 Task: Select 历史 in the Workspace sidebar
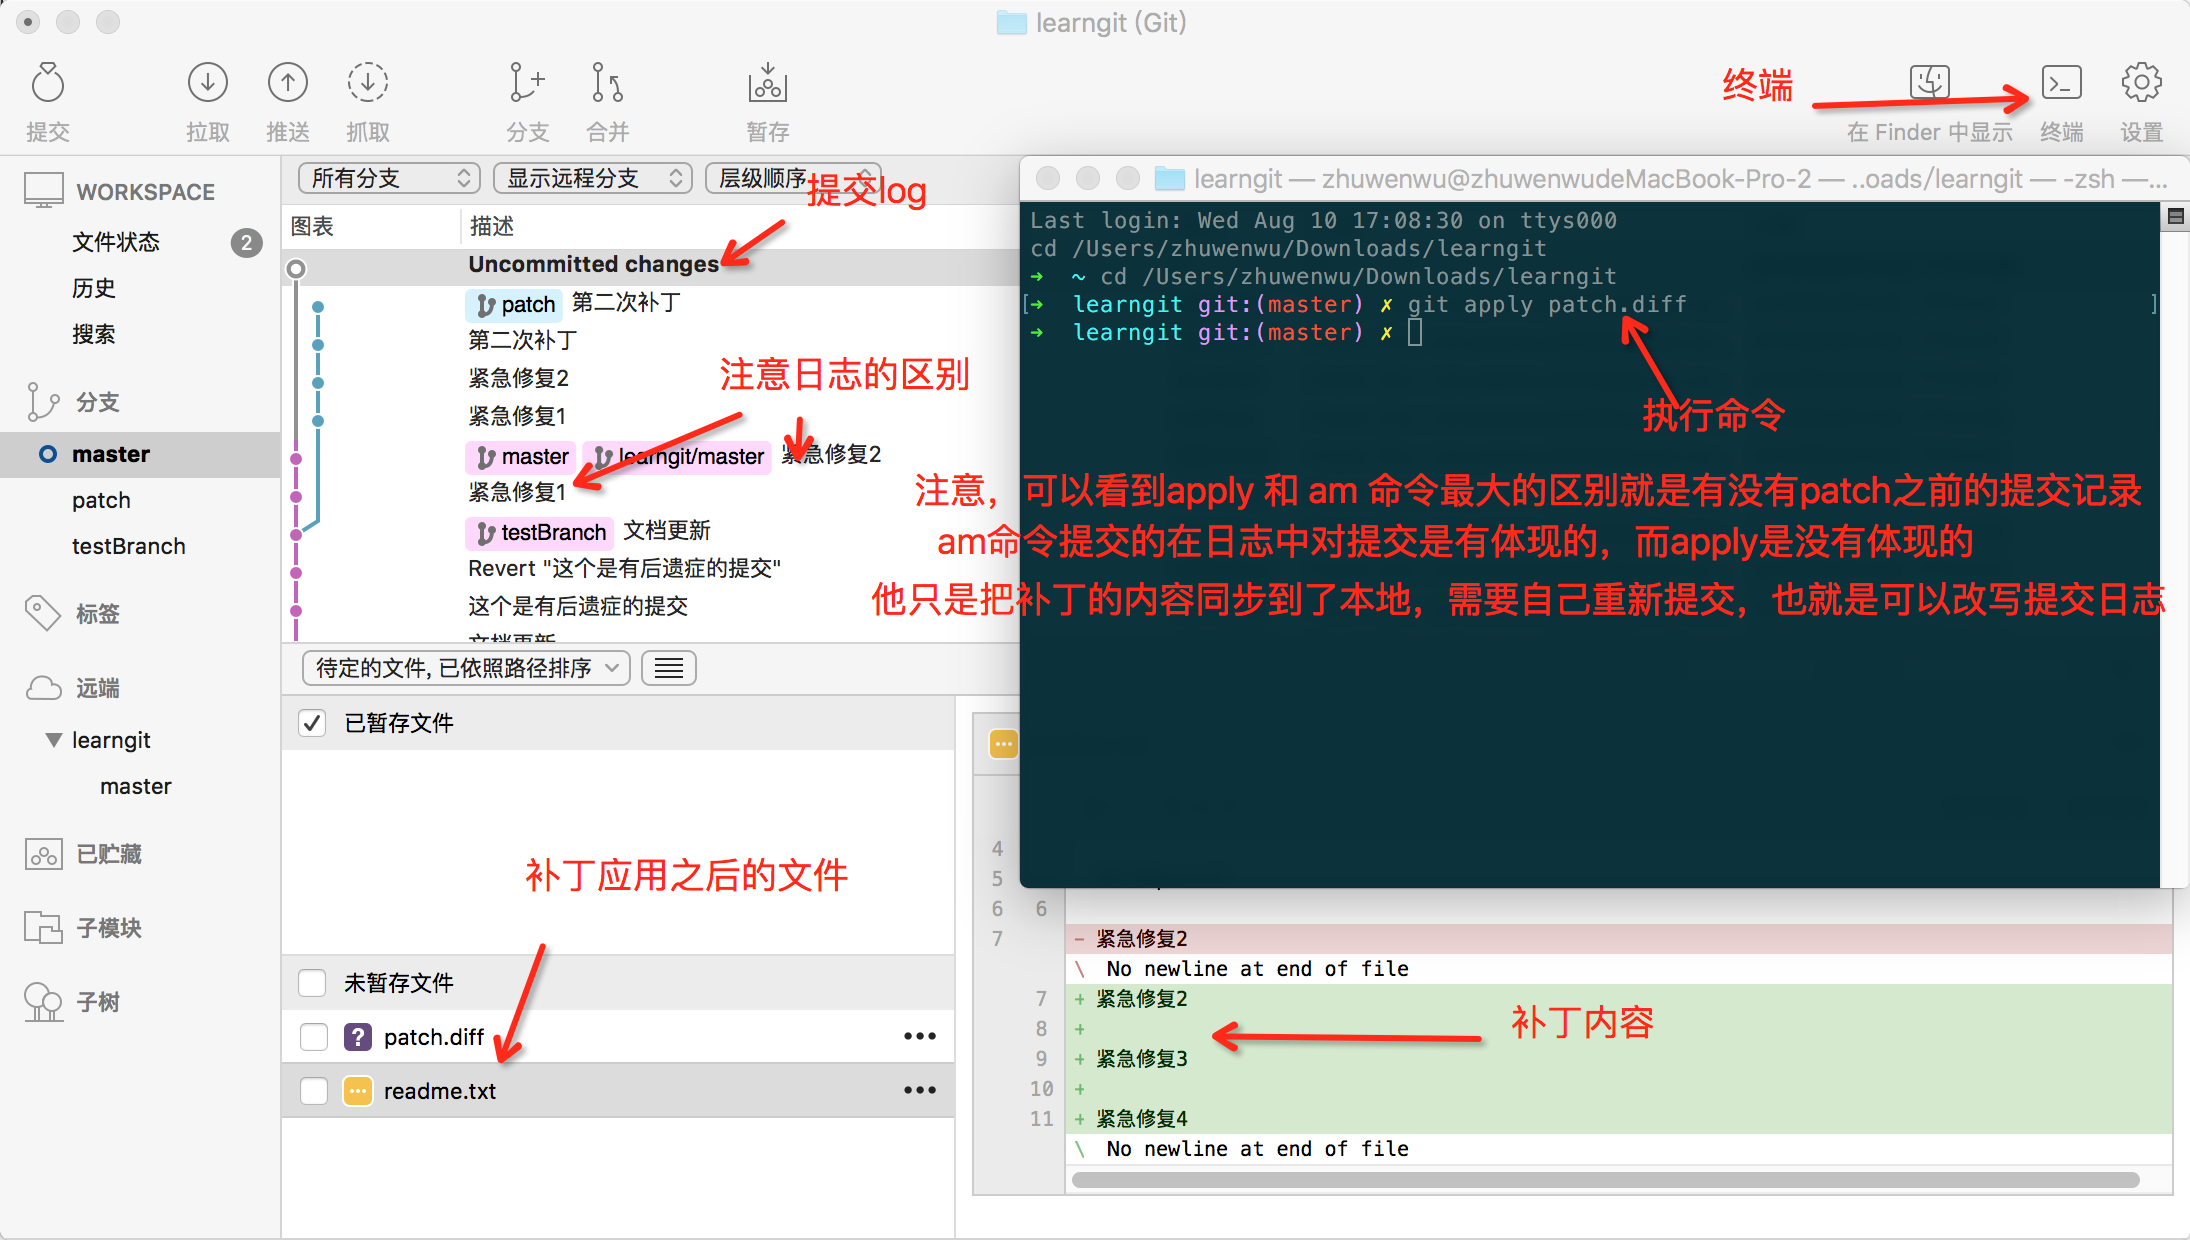coord(94,288)
